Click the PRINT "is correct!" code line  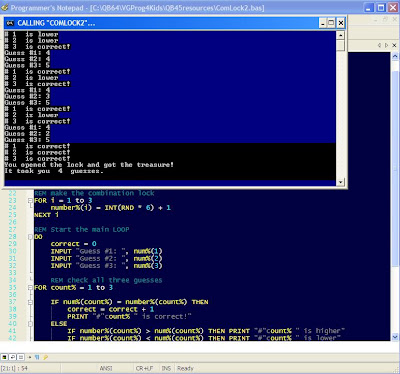[x=129, y=317]
